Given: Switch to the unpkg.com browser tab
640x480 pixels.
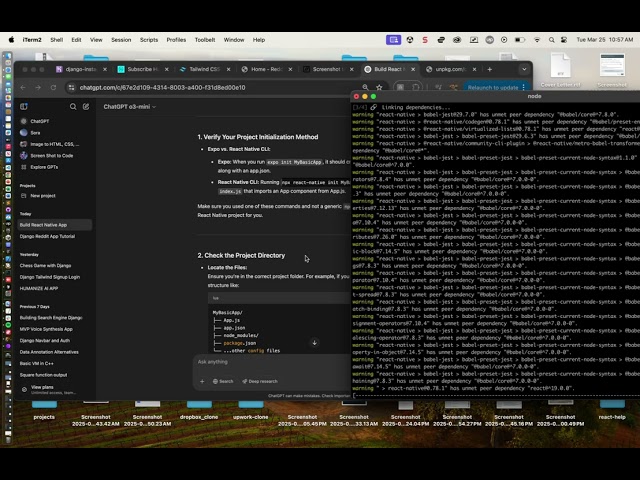Looking at the screenshot, I should click(450, 69).
